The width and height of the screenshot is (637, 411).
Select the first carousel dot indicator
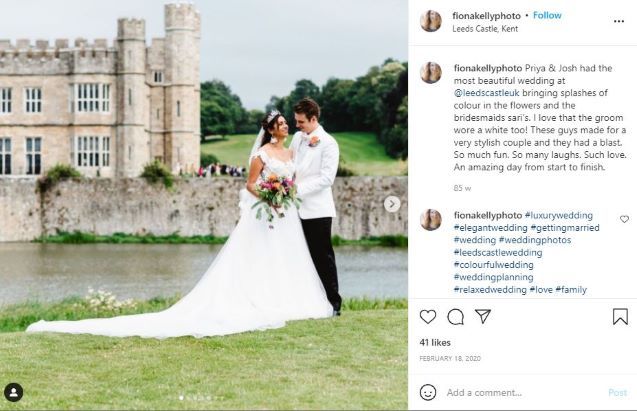(181, 398)
